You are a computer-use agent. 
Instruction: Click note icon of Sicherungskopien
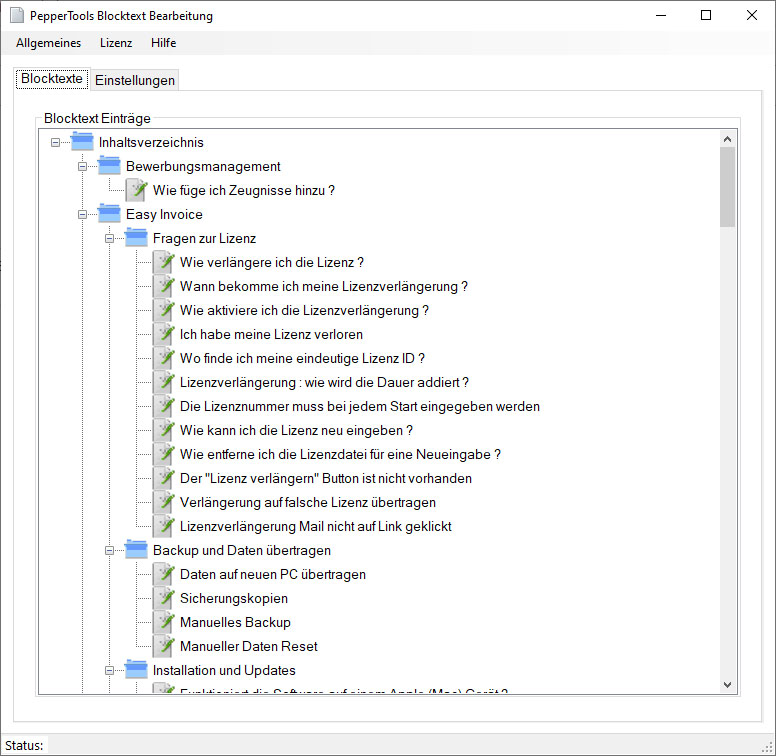coord(164,598)
